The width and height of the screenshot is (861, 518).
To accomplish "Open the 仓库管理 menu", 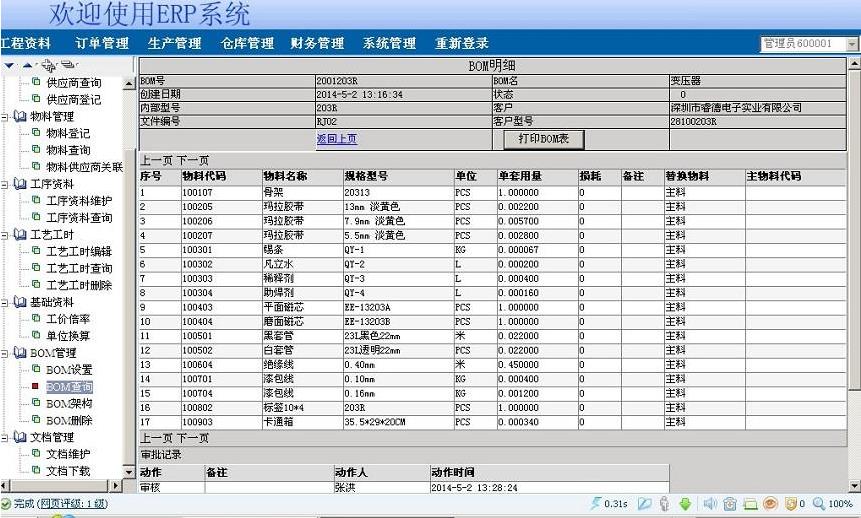I will pyautogui.click(x=247, y=44).
